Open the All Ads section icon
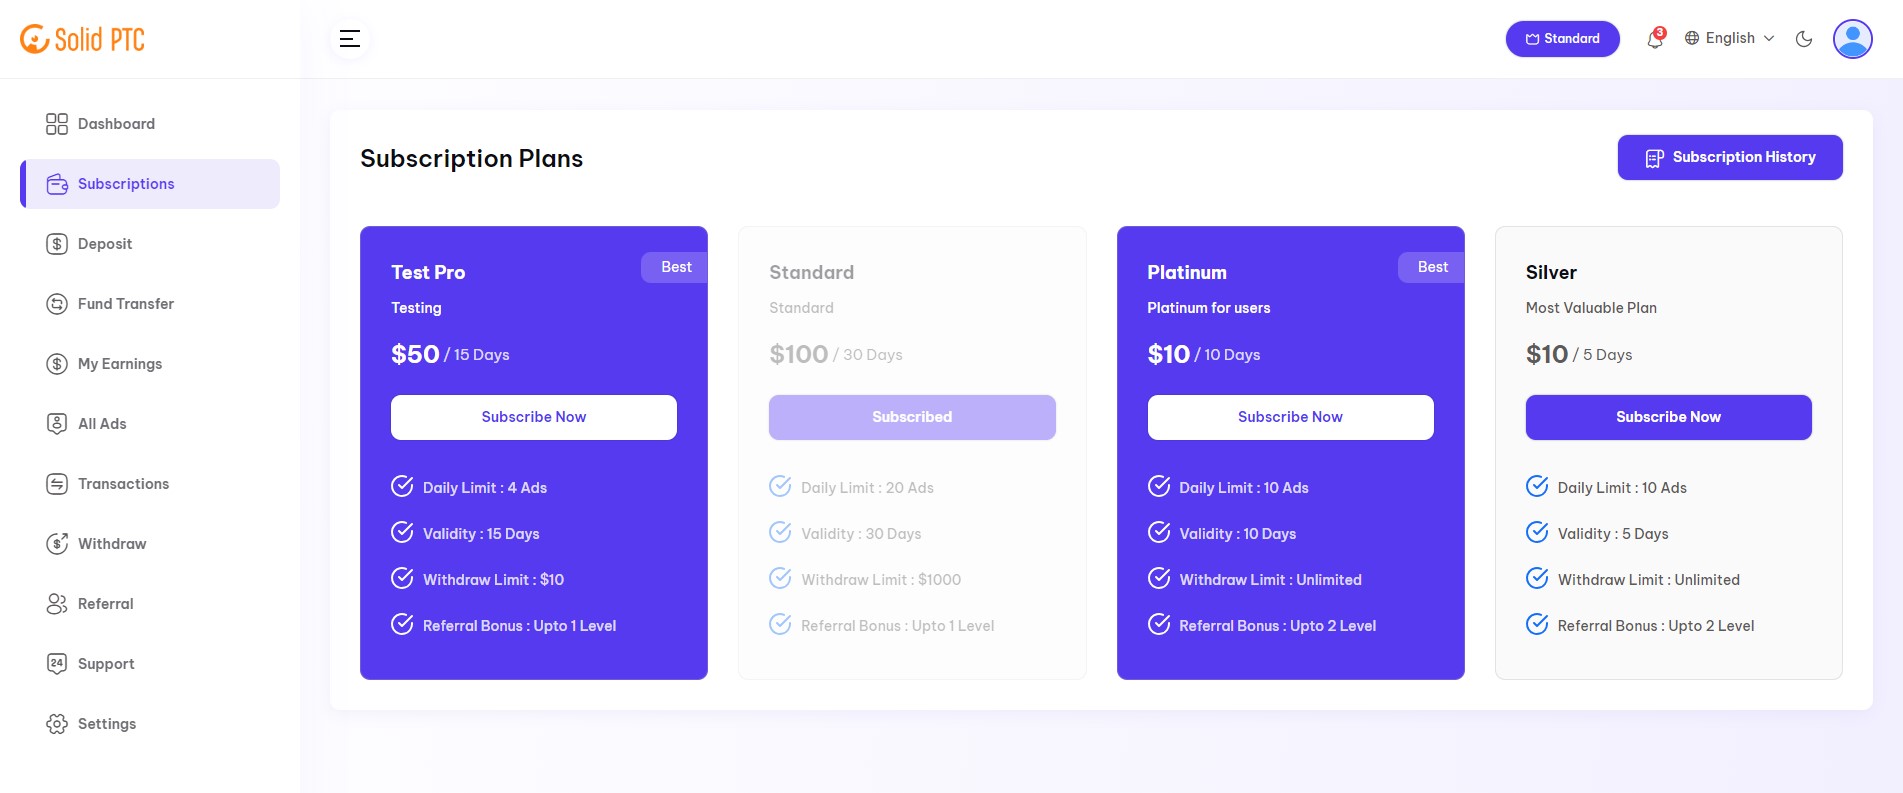 [x=57, y=423]
